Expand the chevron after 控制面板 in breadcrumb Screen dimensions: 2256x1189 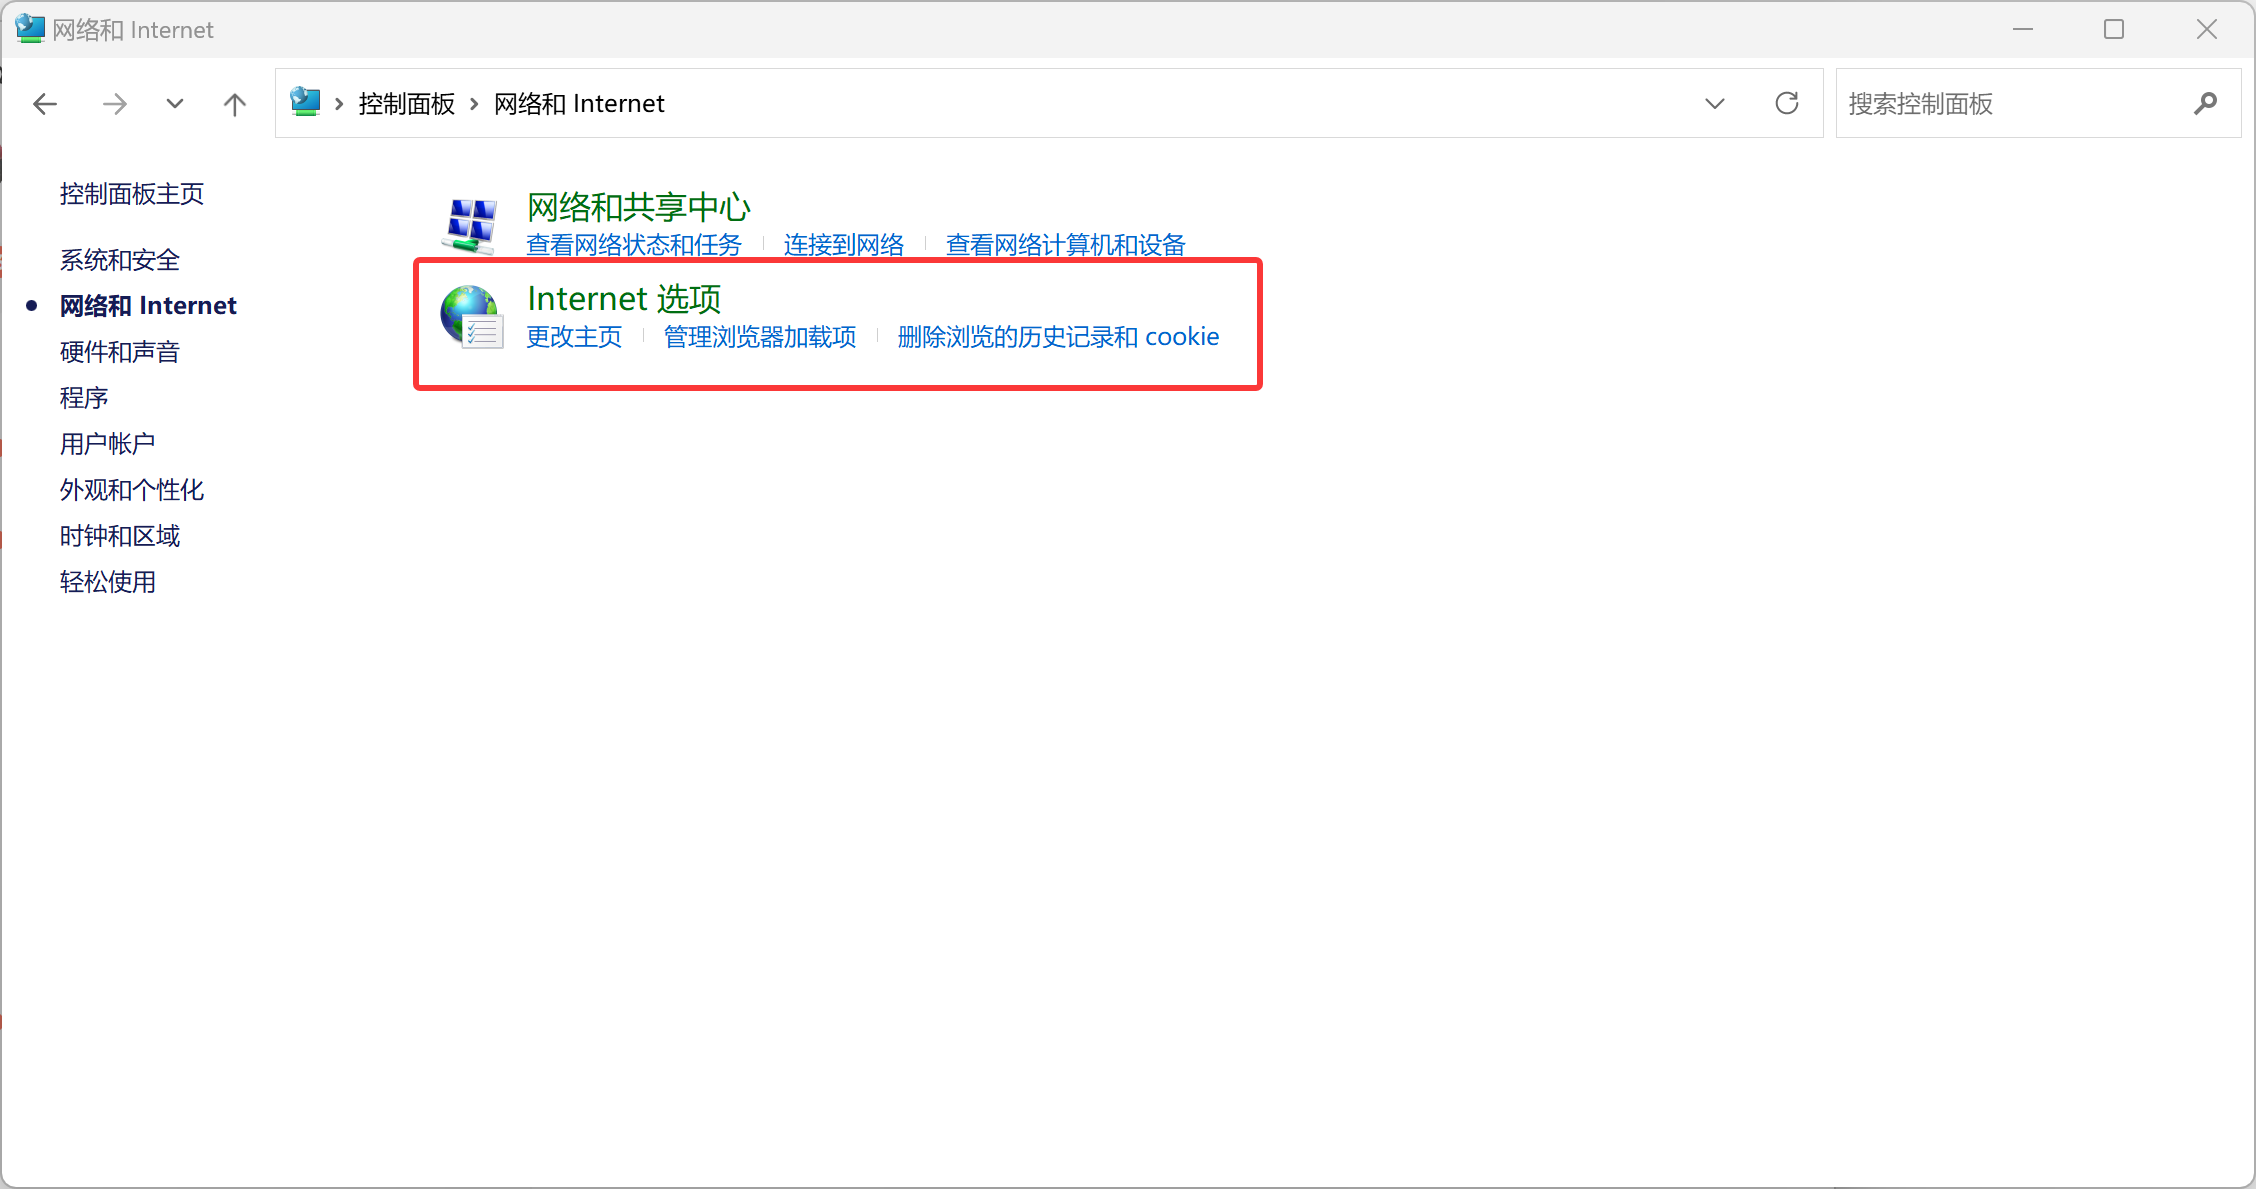474,104
